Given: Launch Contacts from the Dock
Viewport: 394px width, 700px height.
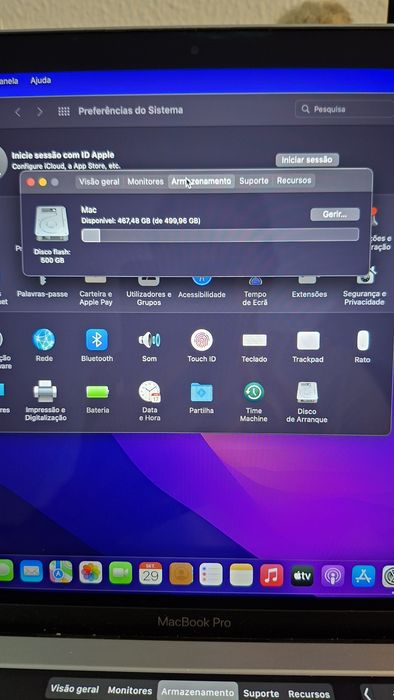Looking at the screenshot, I should click(x=181, y=574).
